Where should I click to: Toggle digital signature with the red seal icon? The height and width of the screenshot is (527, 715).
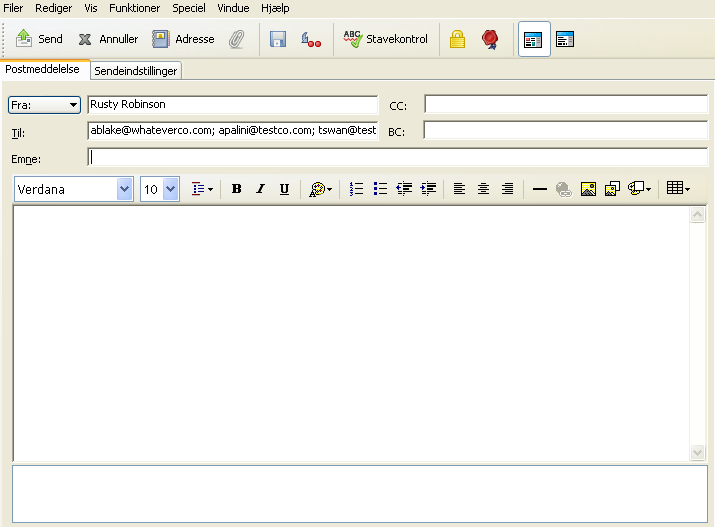point(490,39)
